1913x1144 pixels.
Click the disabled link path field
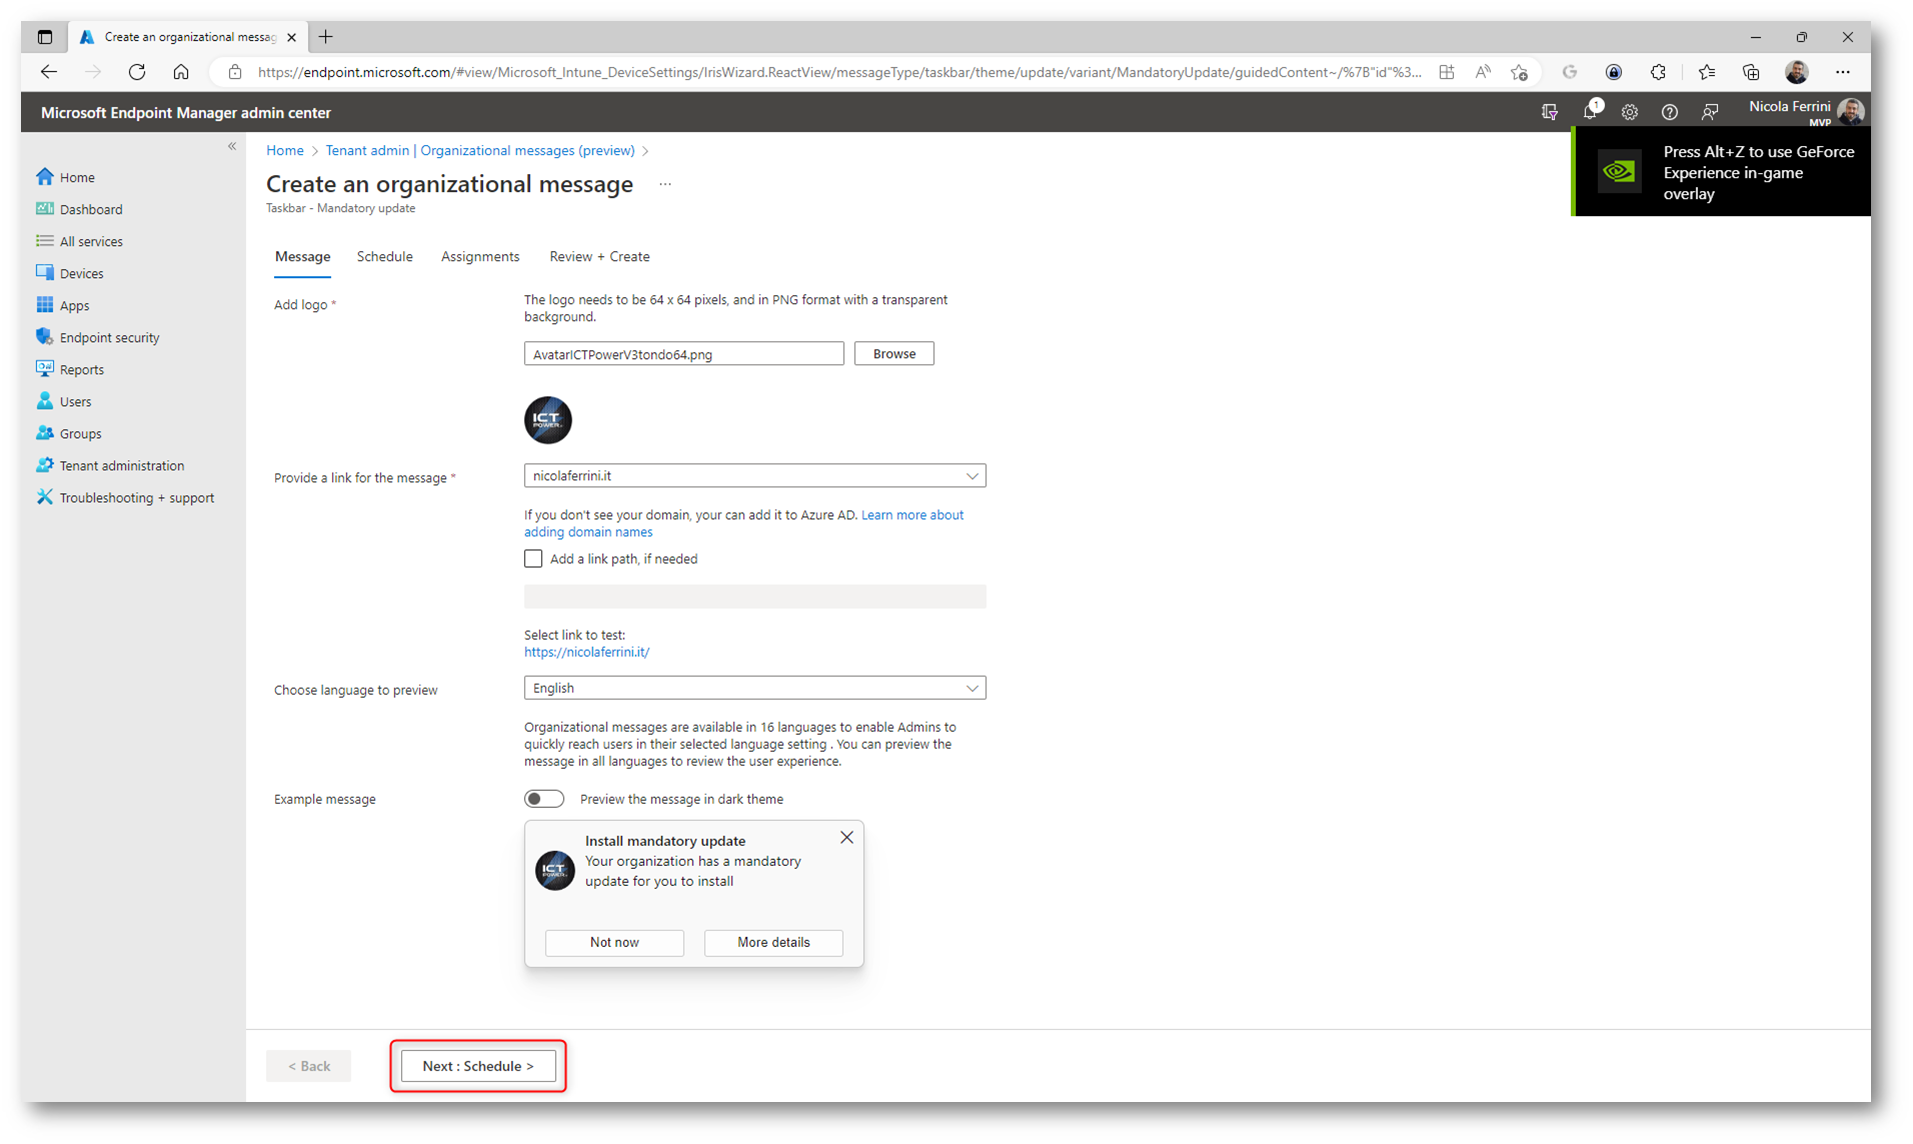coord(755,597)
